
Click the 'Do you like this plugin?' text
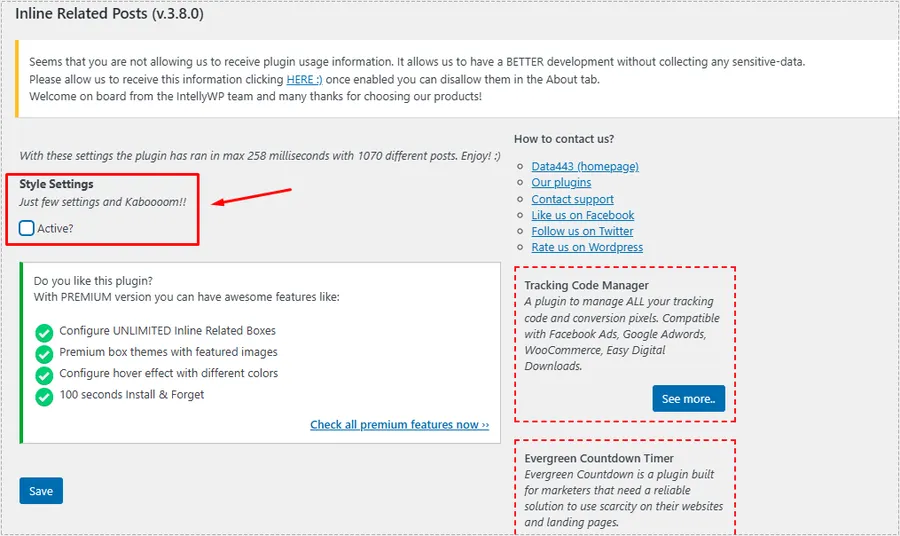click(93, 281)
